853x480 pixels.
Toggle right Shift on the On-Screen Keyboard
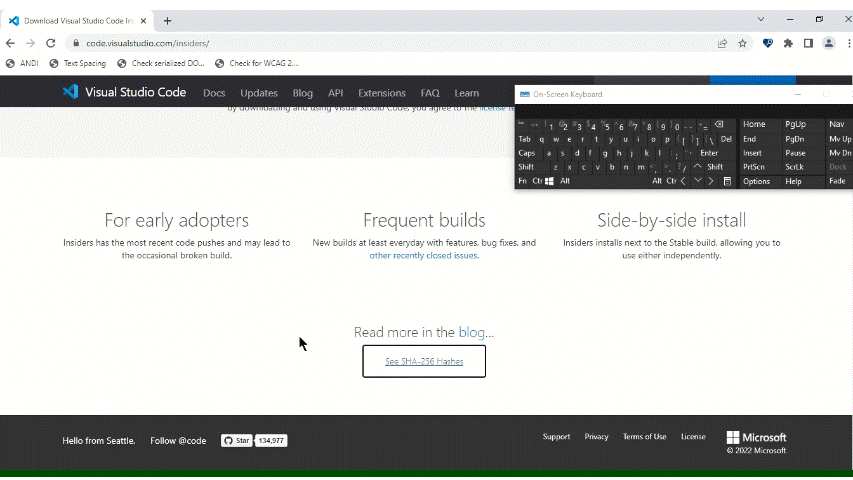click(x=715, y=167)
